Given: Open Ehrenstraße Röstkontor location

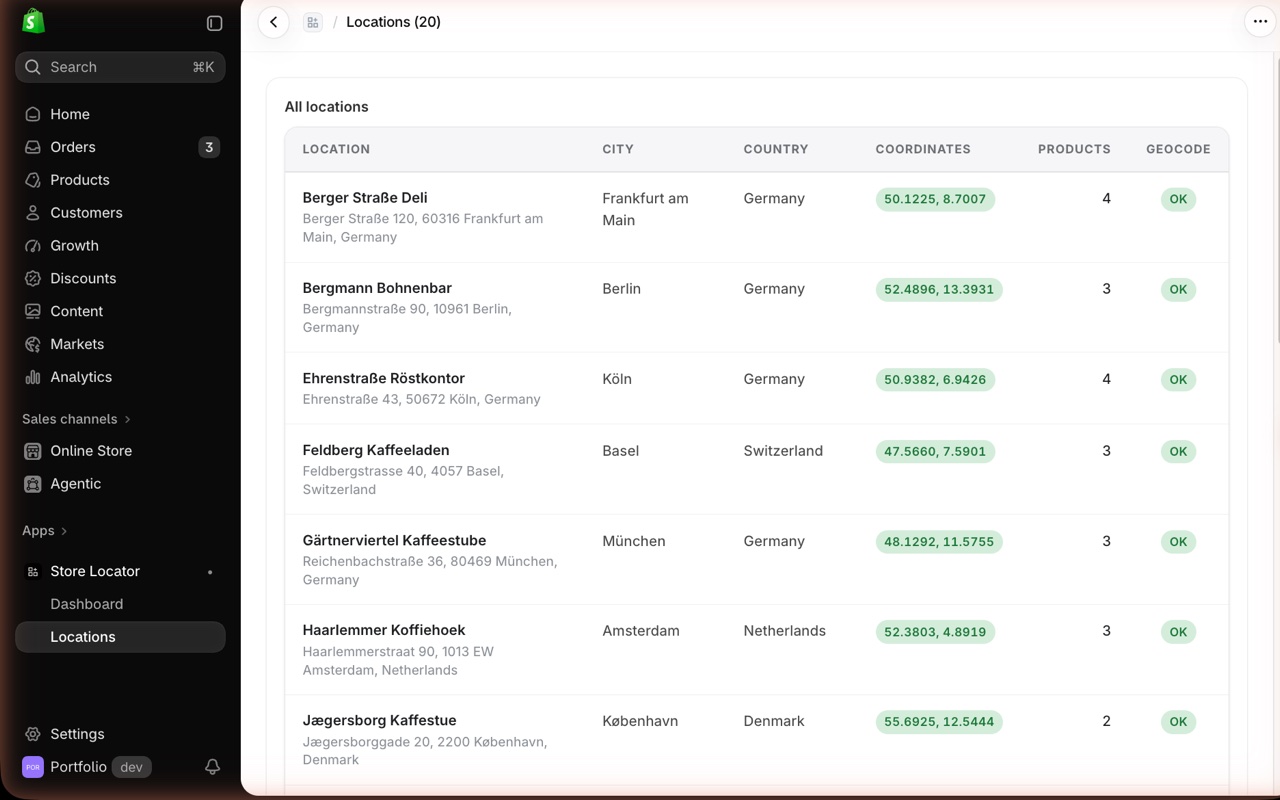Looking at the screenshot, I should pyautogui.click(x=384, y=378).
